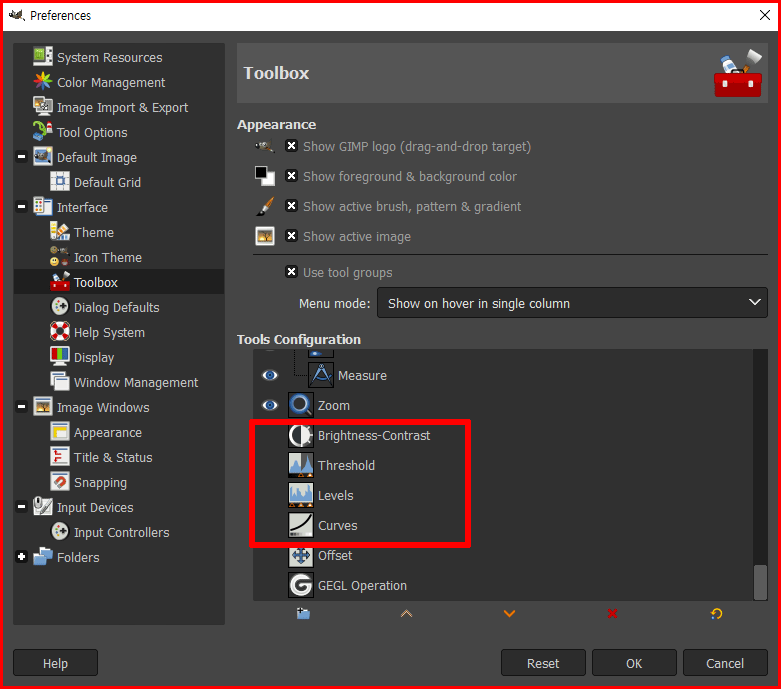Open the Appearance preferences page
Viewport: 781px width, 689px height.
(x=108, y=432)
